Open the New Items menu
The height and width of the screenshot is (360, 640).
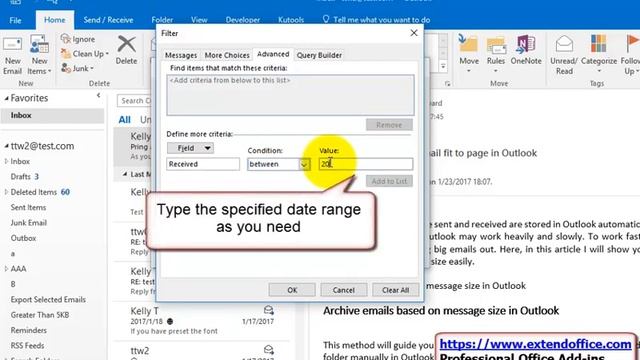click(x=39, y=56)
